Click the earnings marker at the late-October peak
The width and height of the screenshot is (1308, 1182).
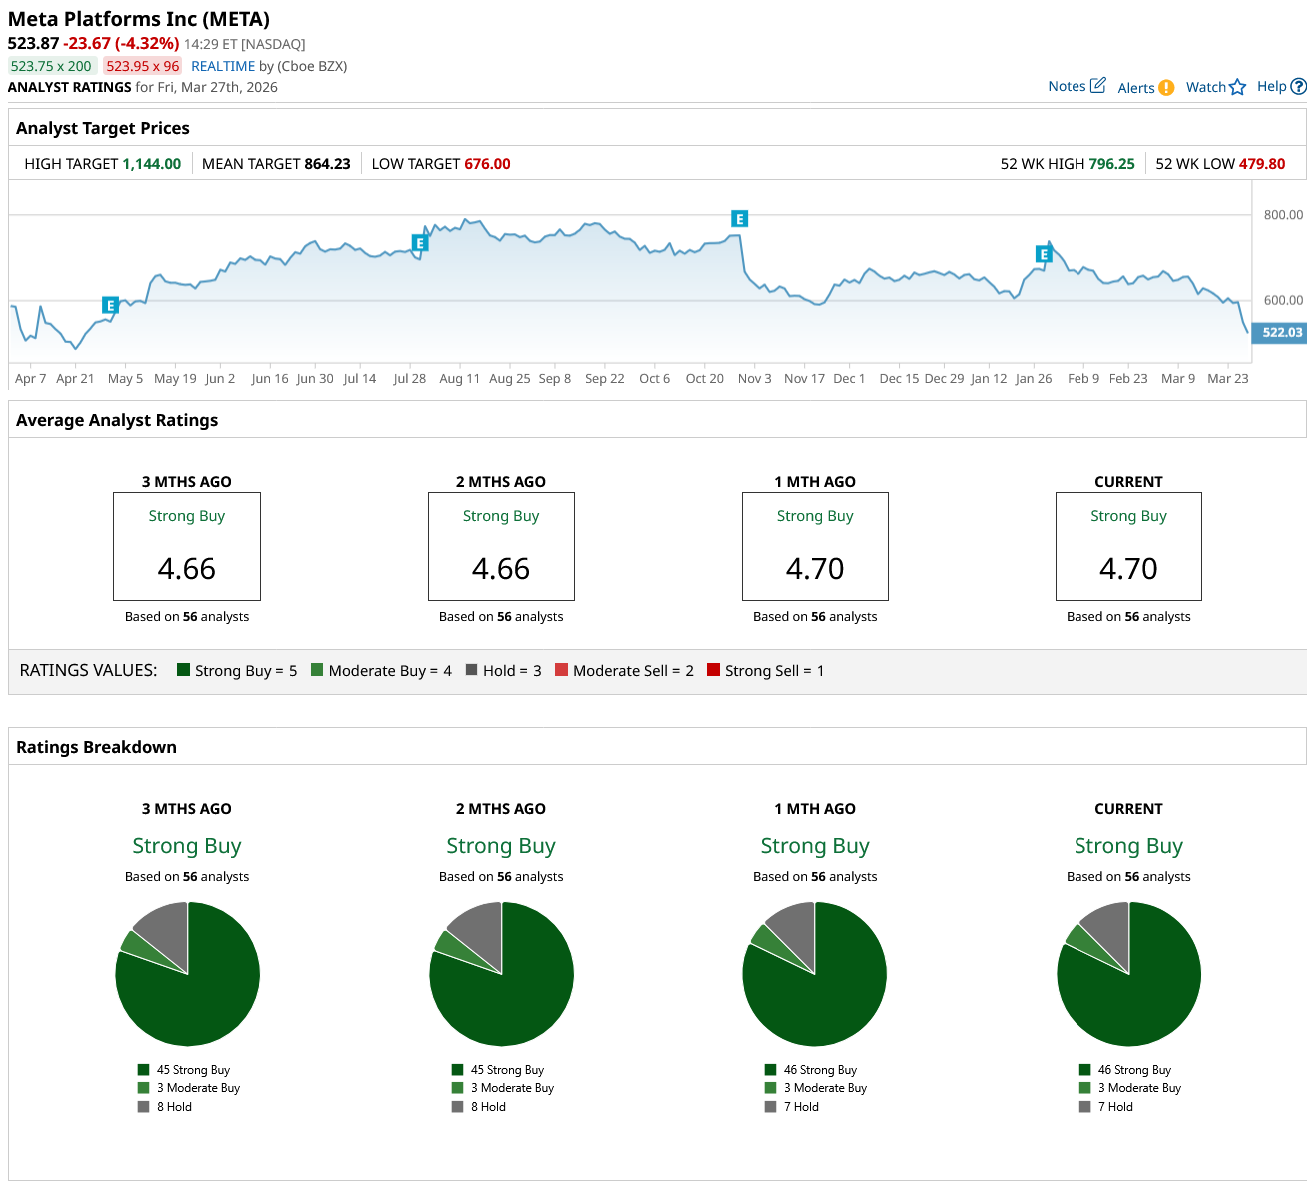click(x=739, y=219)
